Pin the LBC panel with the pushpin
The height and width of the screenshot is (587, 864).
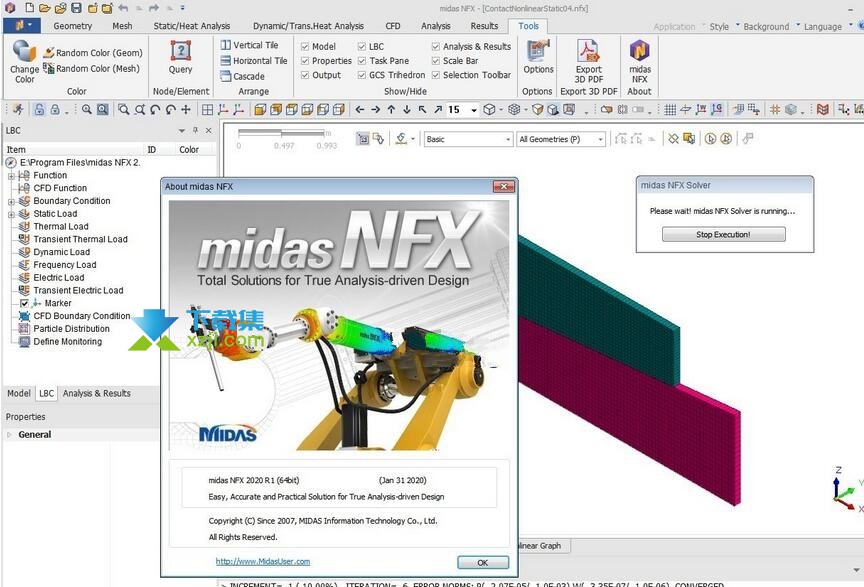(x=195, y=131)
